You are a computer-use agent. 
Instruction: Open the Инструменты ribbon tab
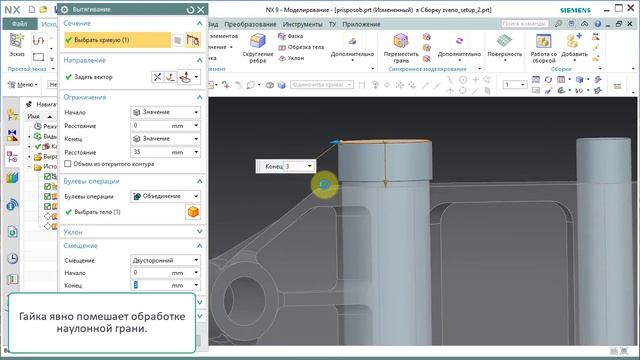pyautogui.click(x=302, y=24)
